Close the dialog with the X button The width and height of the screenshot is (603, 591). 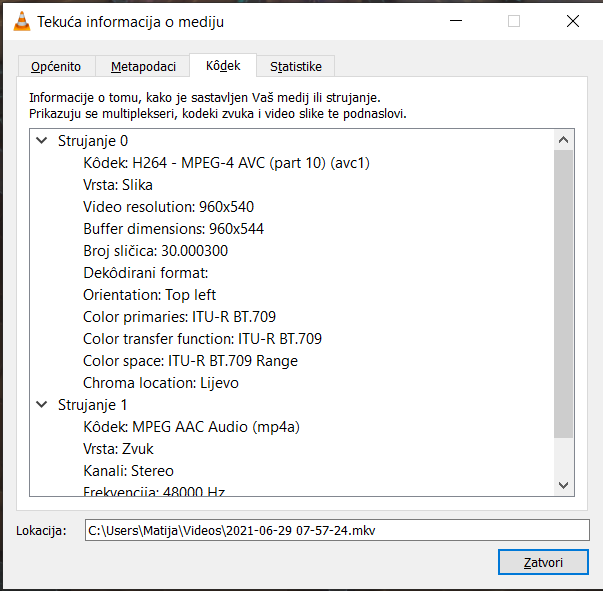pyautogui.click(x=572, y=21)
